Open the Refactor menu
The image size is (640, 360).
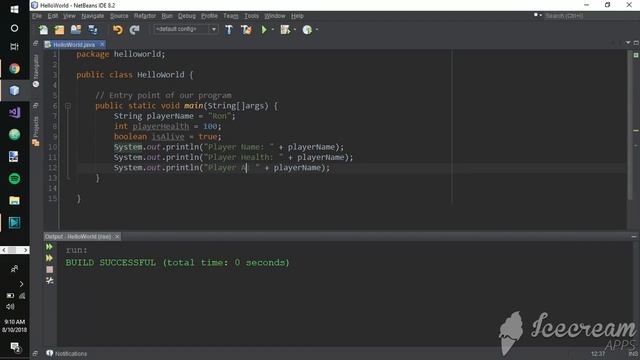point(145,16)
